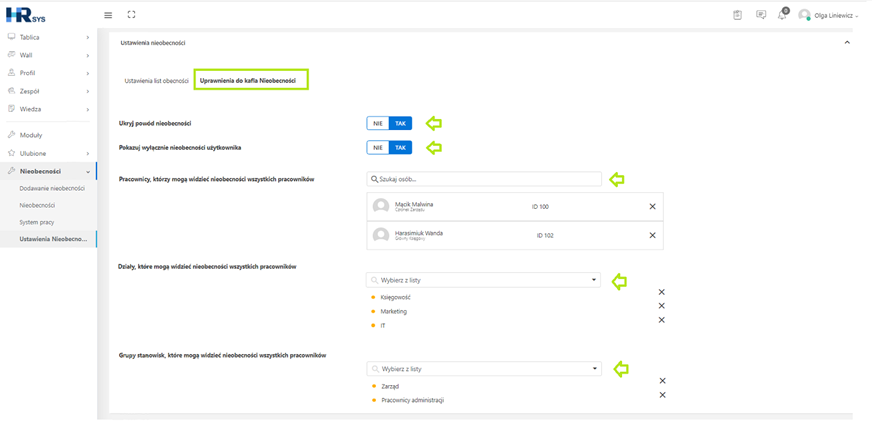
Task: Remove the Zarząd position group
Action: click(662, 381)
